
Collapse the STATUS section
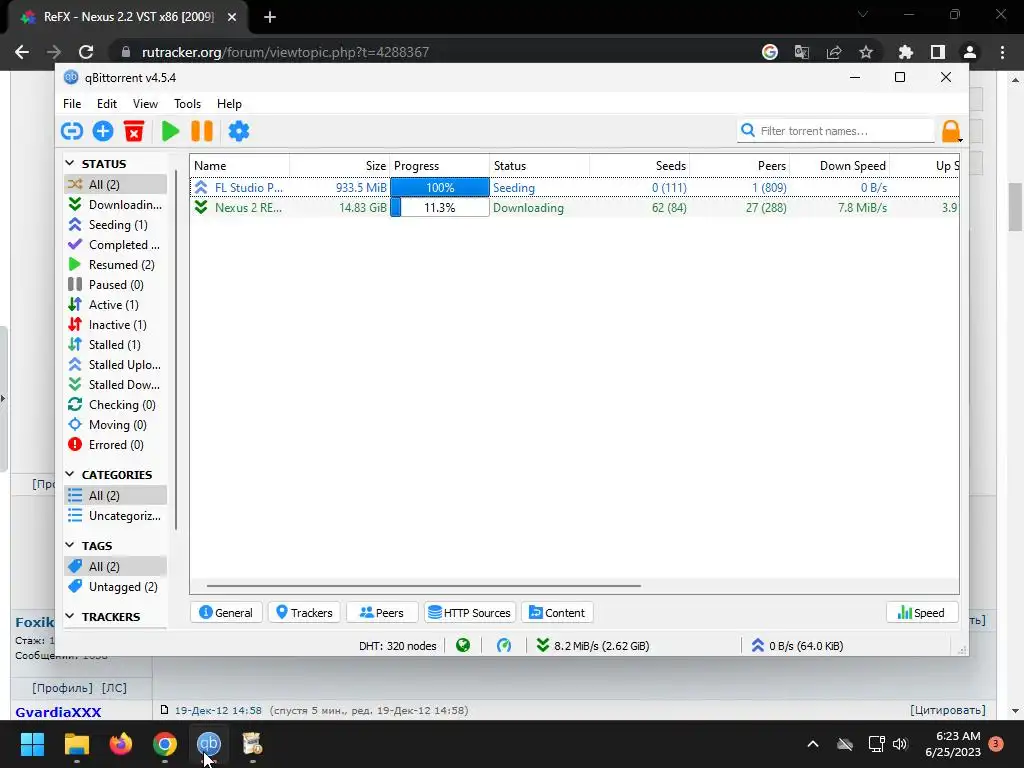70,163
